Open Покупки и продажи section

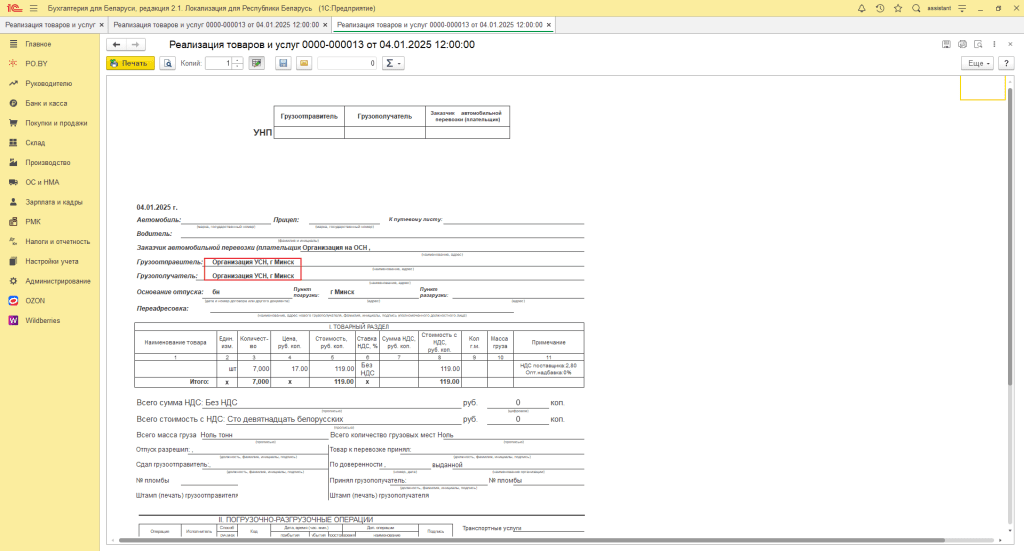[x=56, y=123]
